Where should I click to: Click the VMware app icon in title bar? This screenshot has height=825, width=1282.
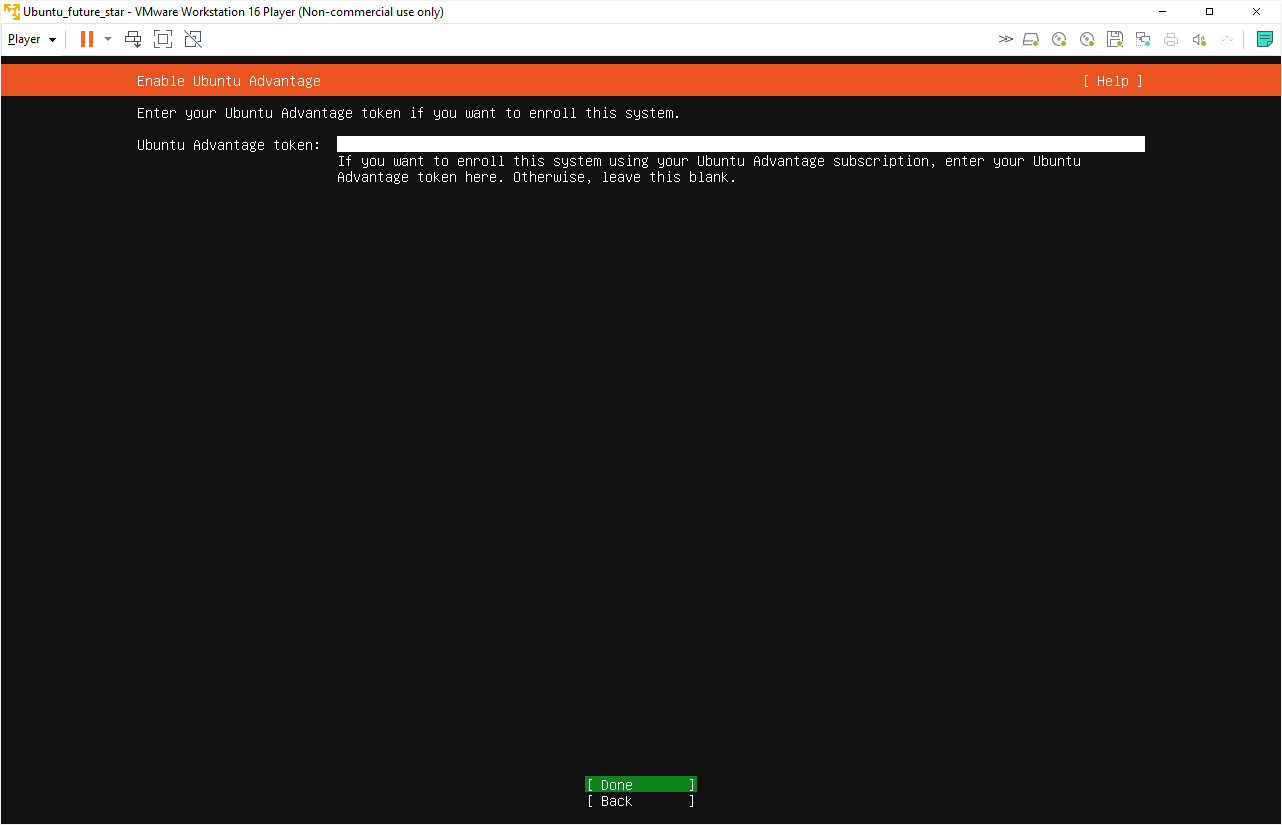(12, 12)
